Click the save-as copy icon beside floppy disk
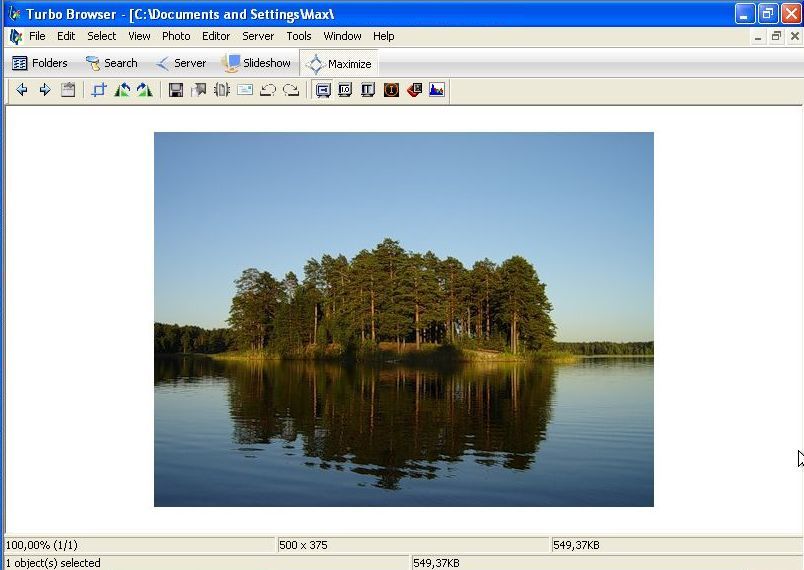804x570 pixels. click(x=198, y=90)
